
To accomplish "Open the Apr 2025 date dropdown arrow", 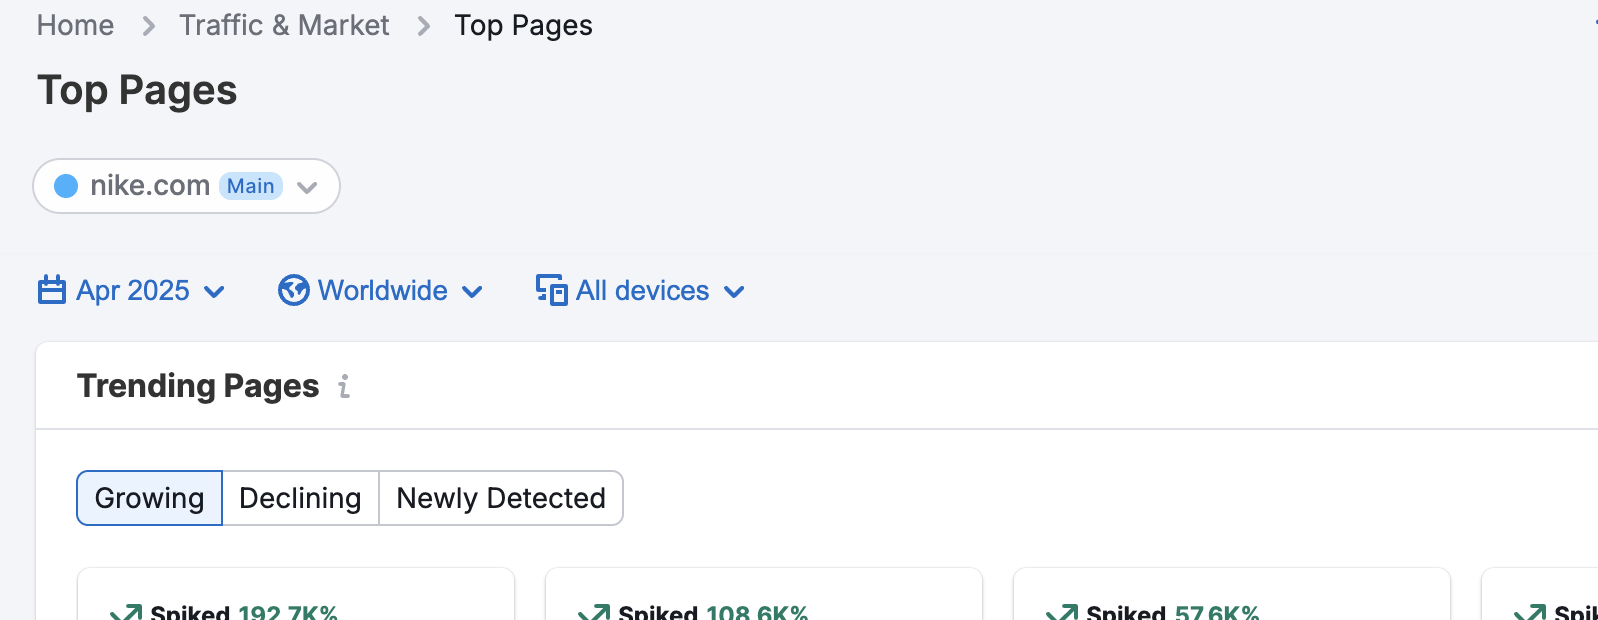I will click(214, 292).
